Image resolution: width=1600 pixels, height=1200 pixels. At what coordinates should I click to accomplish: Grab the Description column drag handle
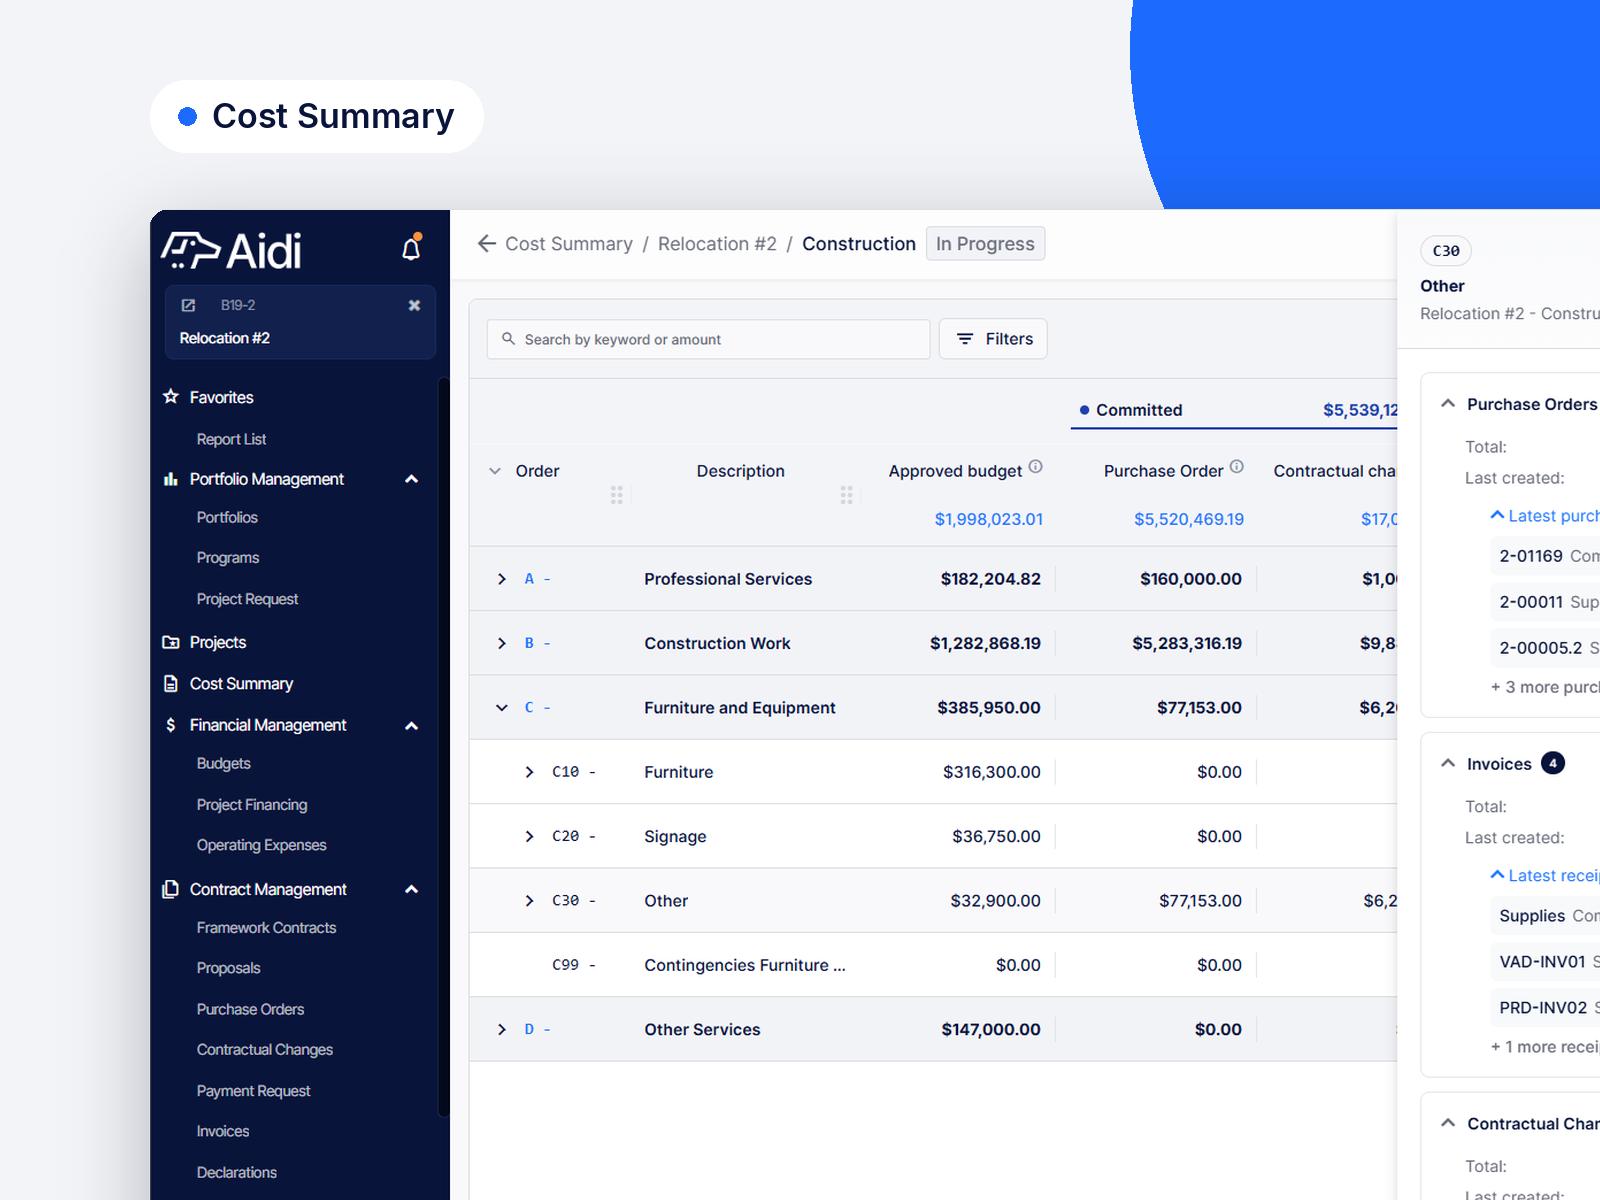847,495
